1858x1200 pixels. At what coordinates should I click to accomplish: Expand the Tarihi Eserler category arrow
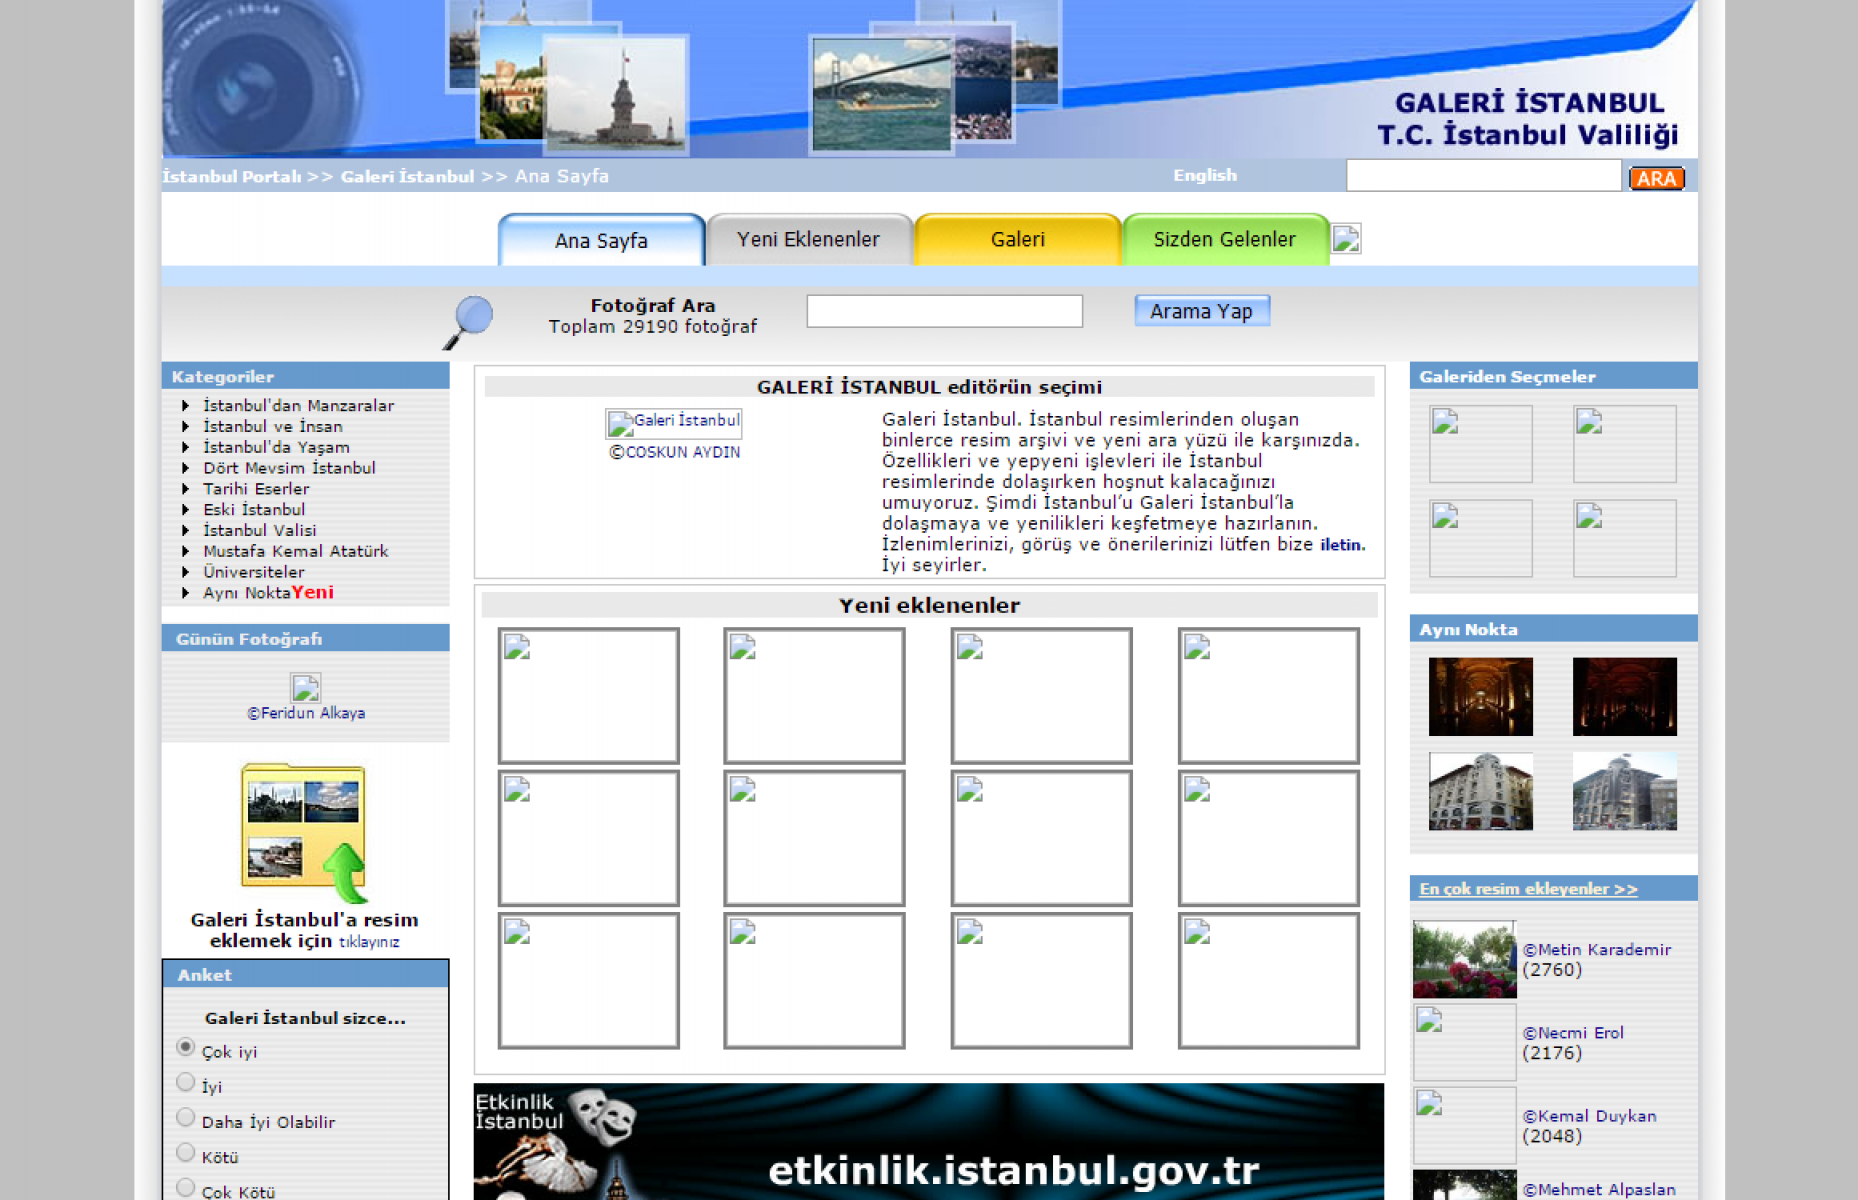click(185, 489)
